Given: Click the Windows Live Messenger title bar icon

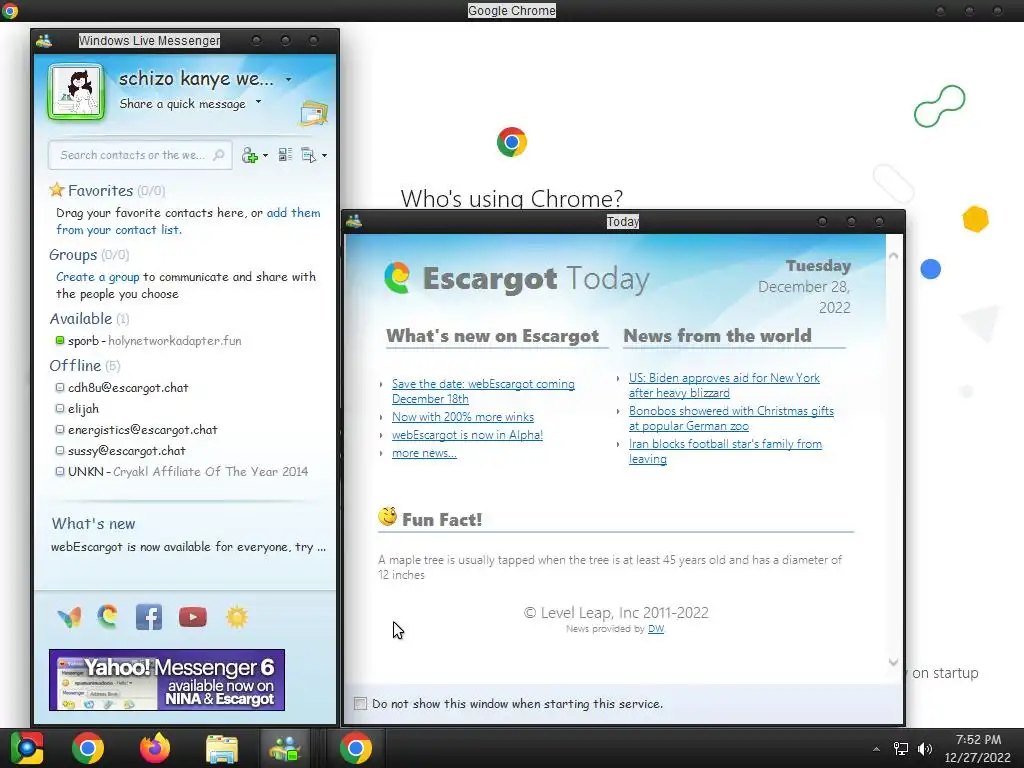Looking at the screenshot, I should (x=44, y=40).
